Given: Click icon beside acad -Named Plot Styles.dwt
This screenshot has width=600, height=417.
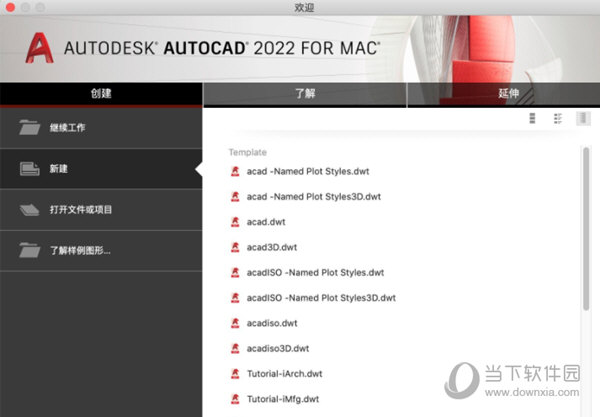Looking at the screenshot, I should (235, 171).
